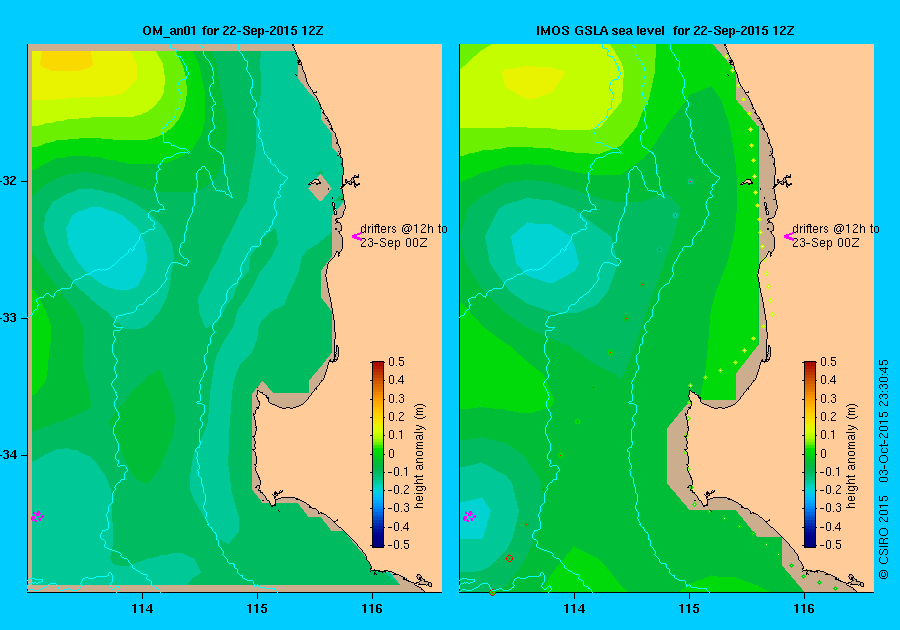
Task: Click the OM_an01 22-Sep-2015 12Z title
Action: coord(232,31)
